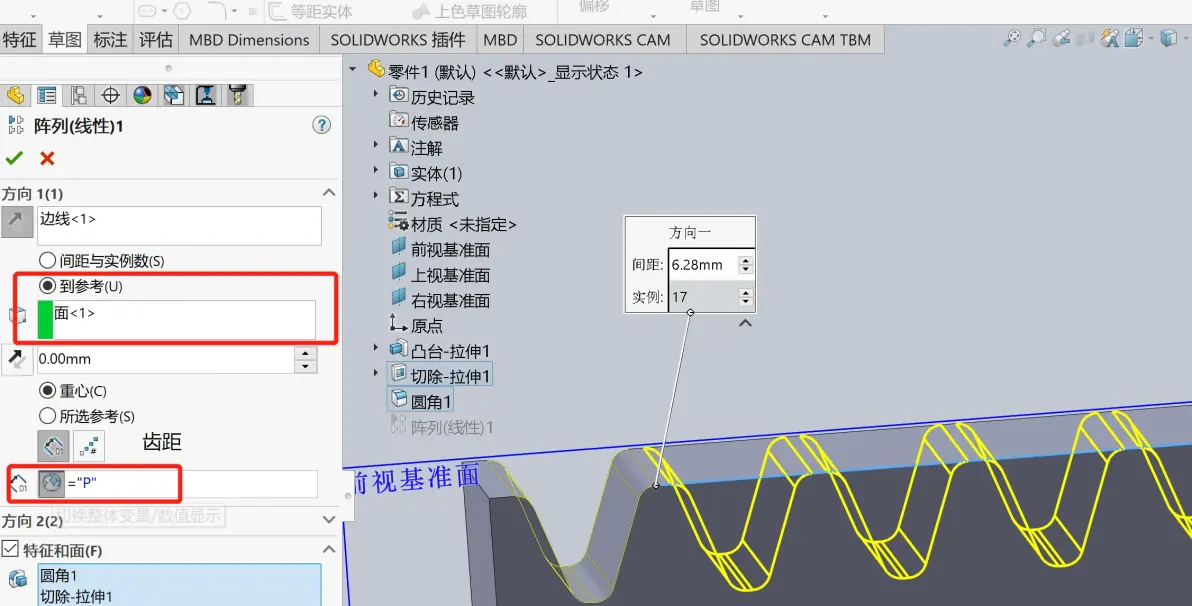Select the Sensors icon in tree
Screen dimensions: 1192x606
click(x=398, y=121)
